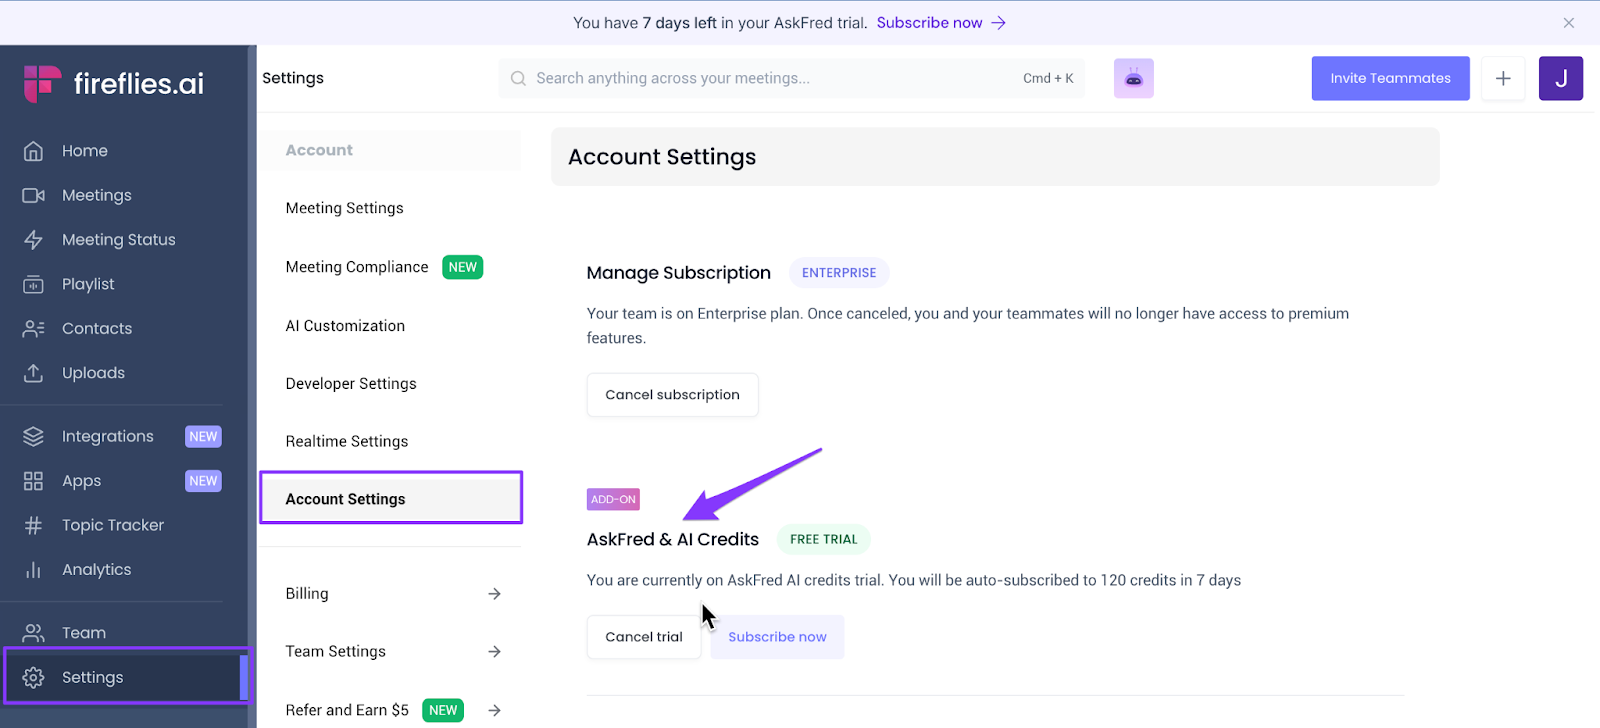
Task: Open Meeting Settings menu item
Action: point(345,208)
